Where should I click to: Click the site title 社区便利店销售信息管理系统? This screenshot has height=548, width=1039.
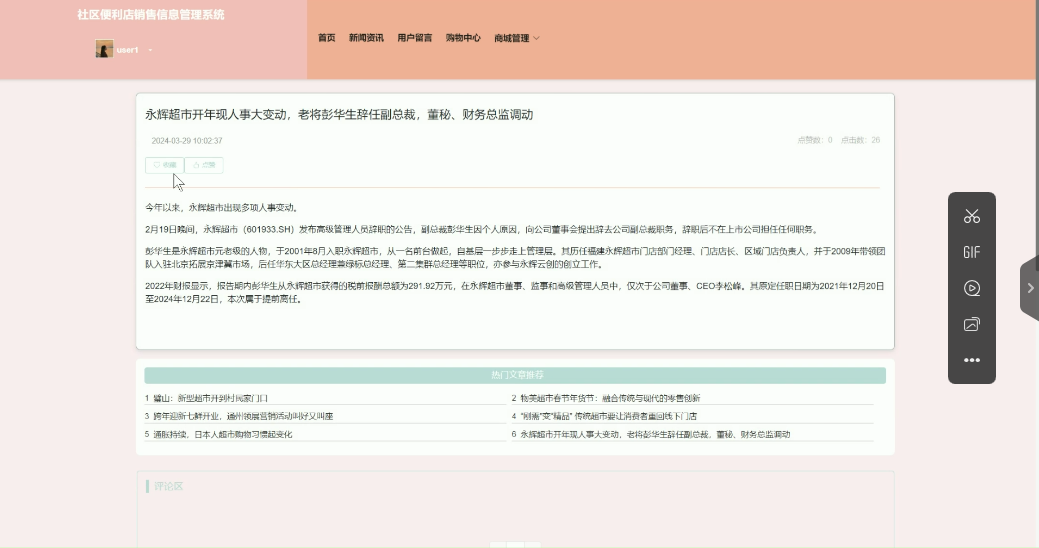[150, 15]
